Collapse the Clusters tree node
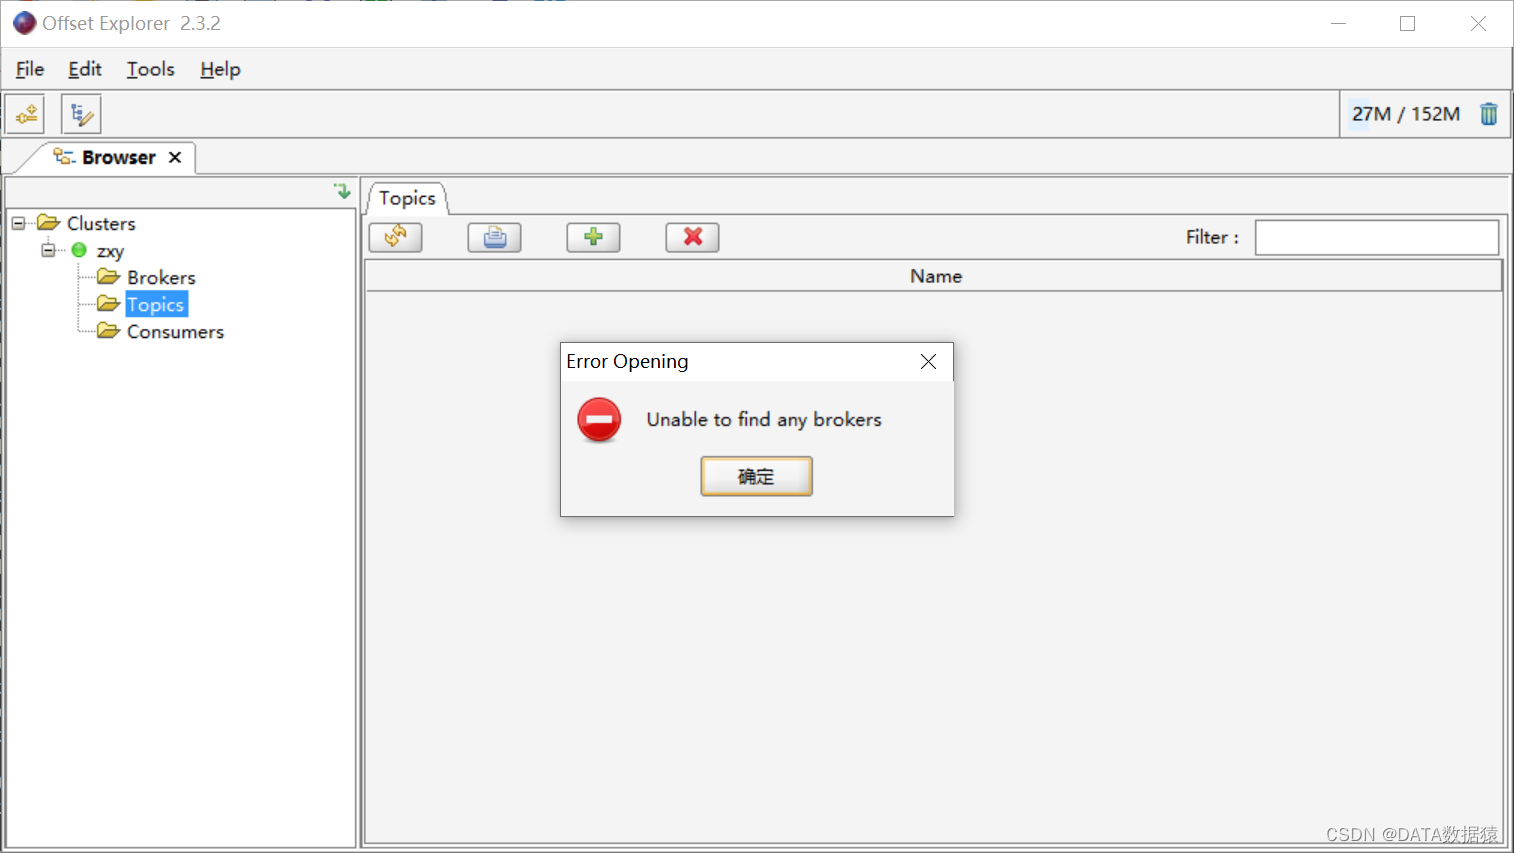Viewport: 1514px width, 853px height. [x=18, y=223]
